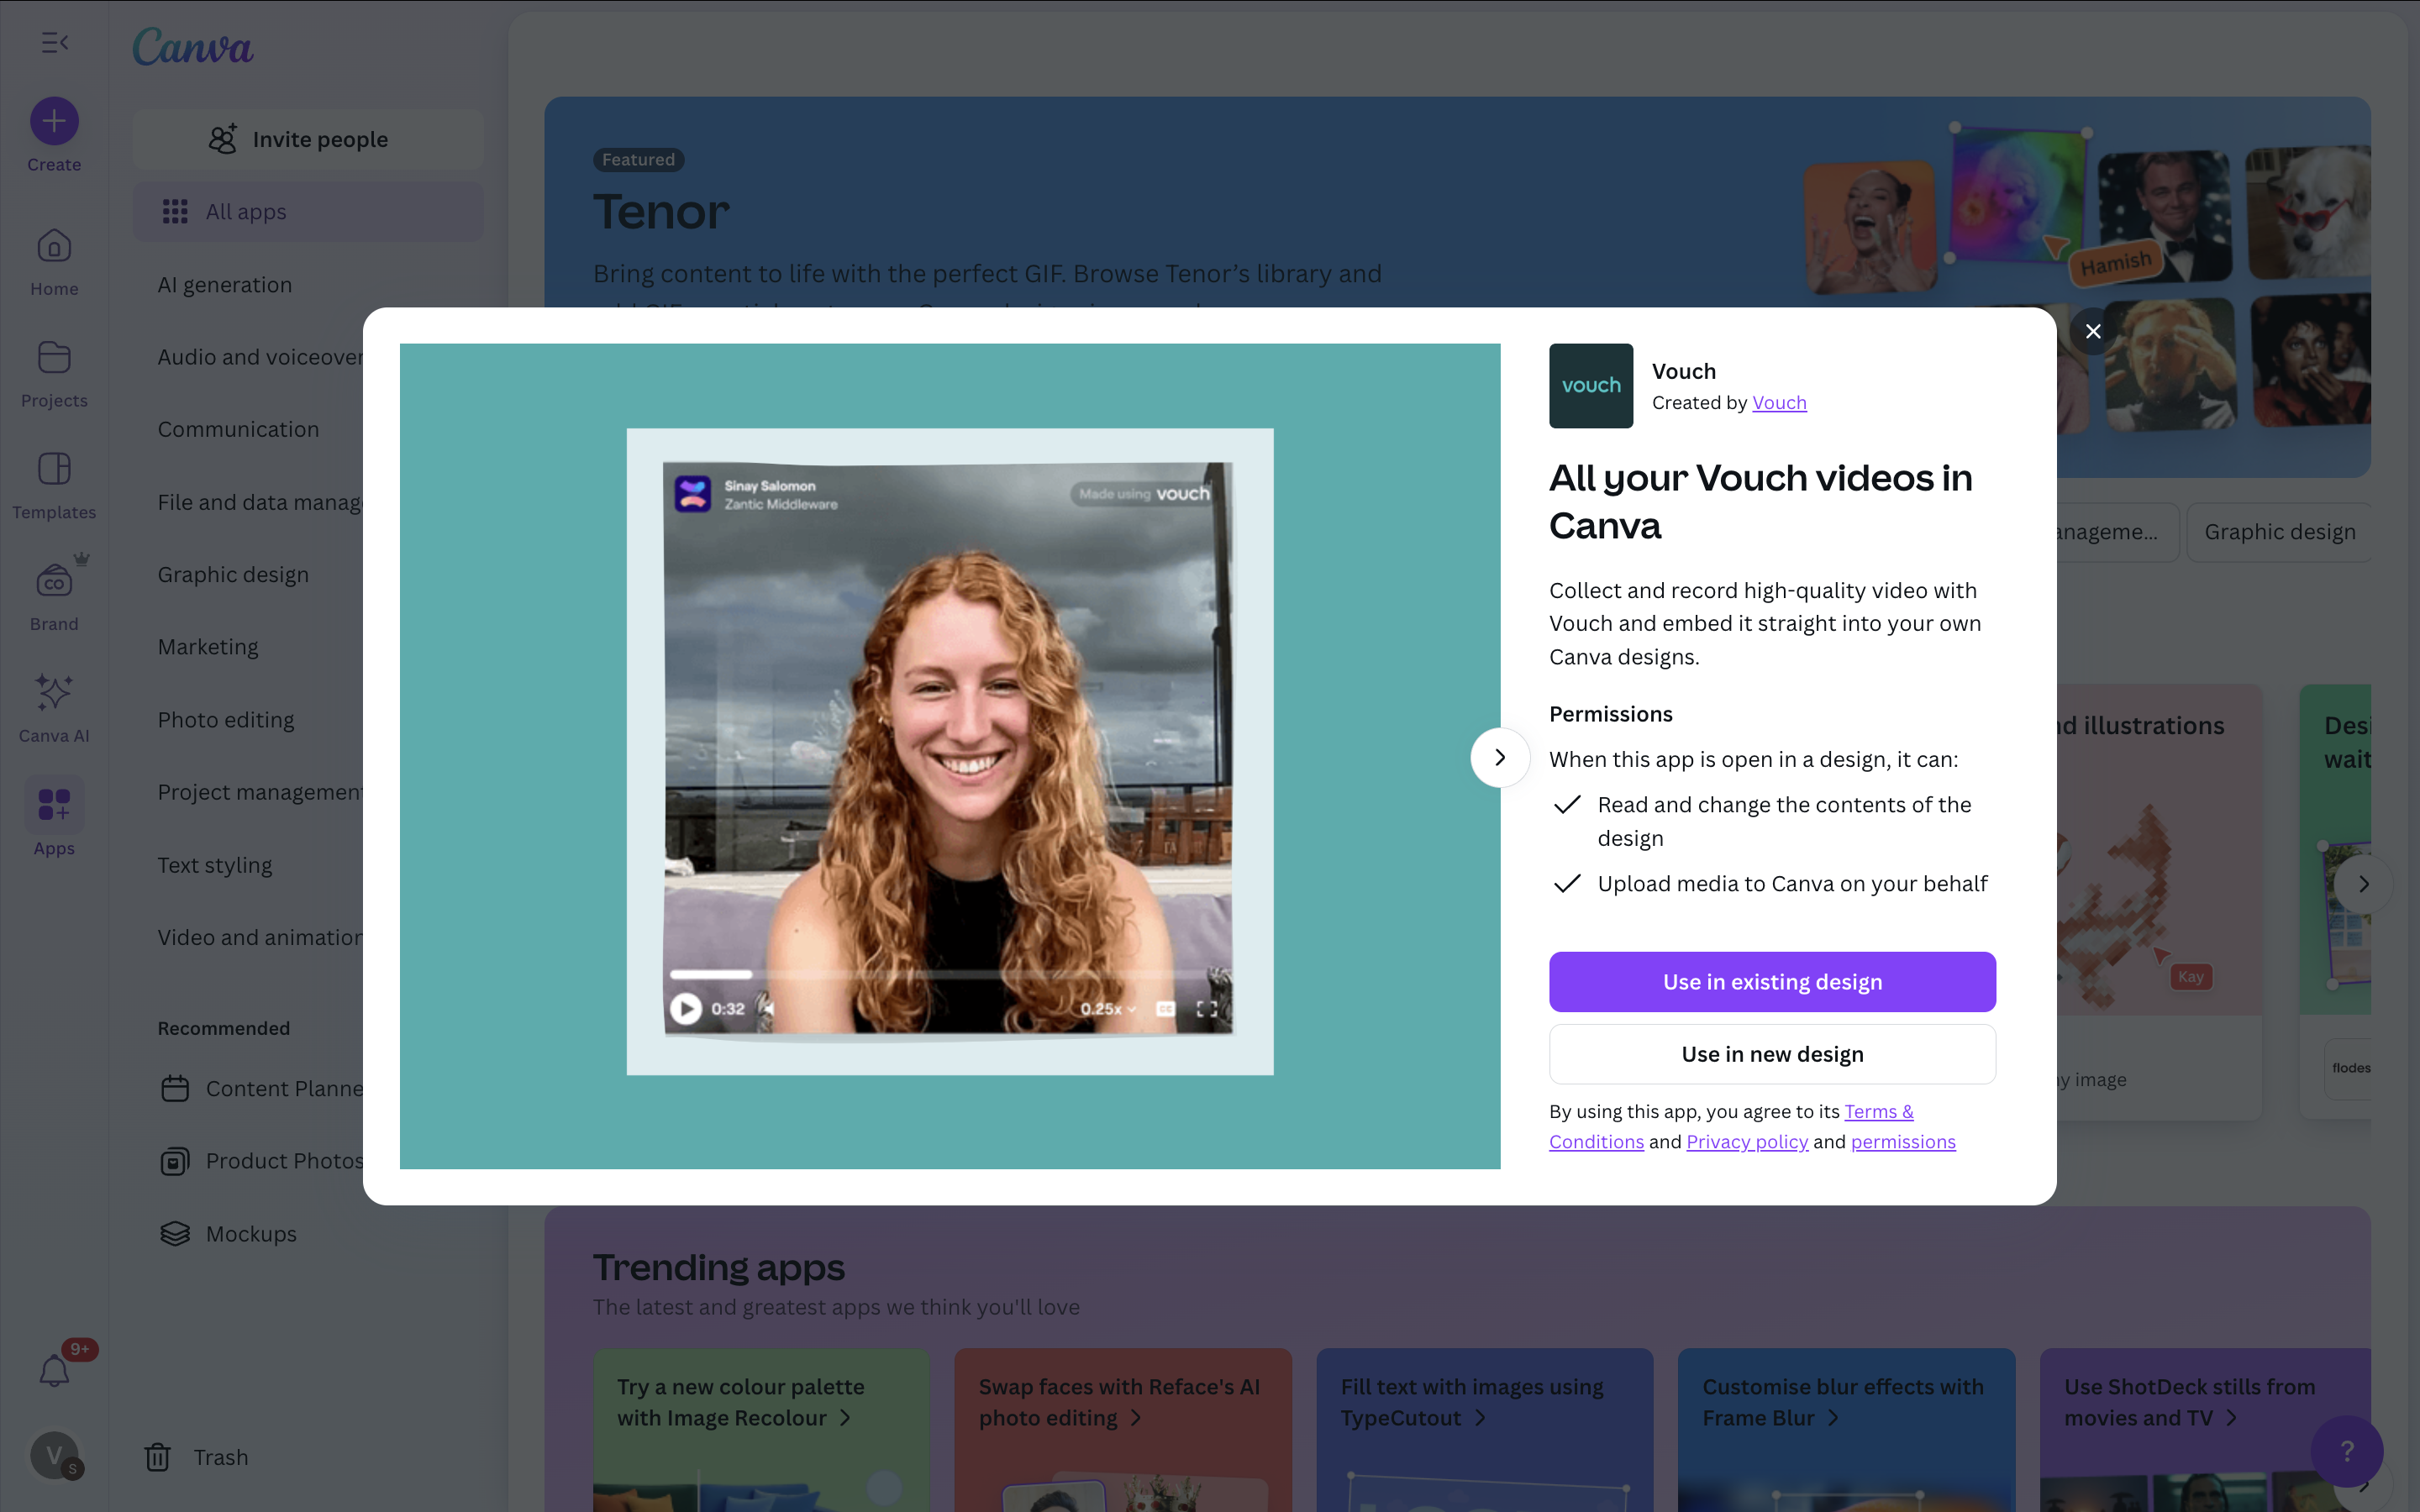Select Graphic design sidebar category

(233, 575)
